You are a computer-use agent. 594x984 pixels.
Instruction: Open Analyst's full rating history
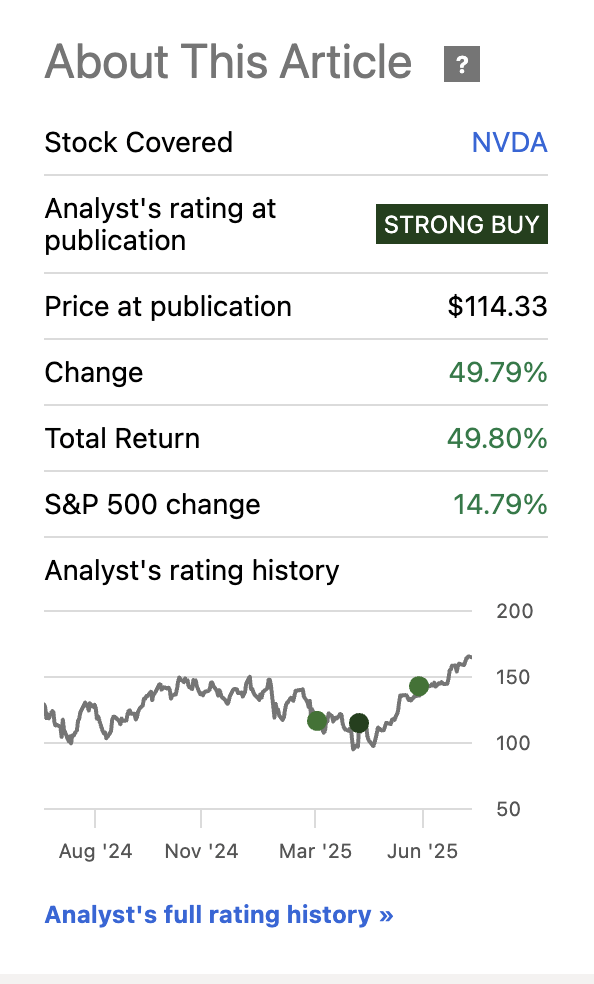[x=218, y=914]
